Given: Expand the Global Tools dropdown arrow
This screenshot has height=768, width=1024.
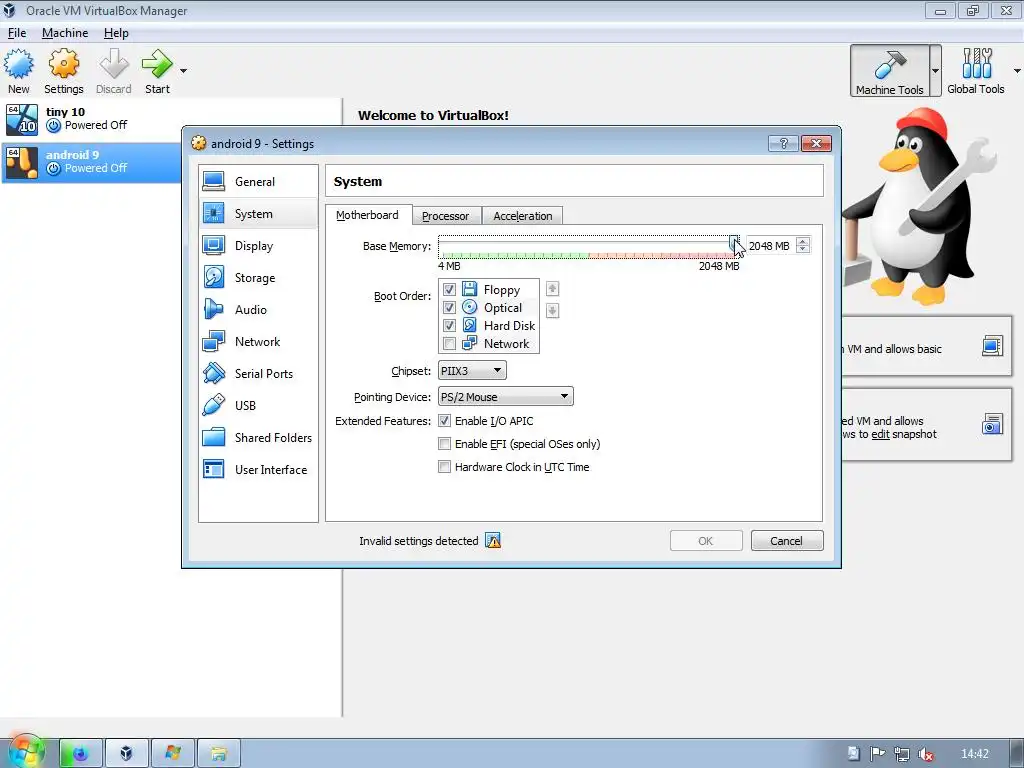Looking at the screenshot, I should (1017, 71).
